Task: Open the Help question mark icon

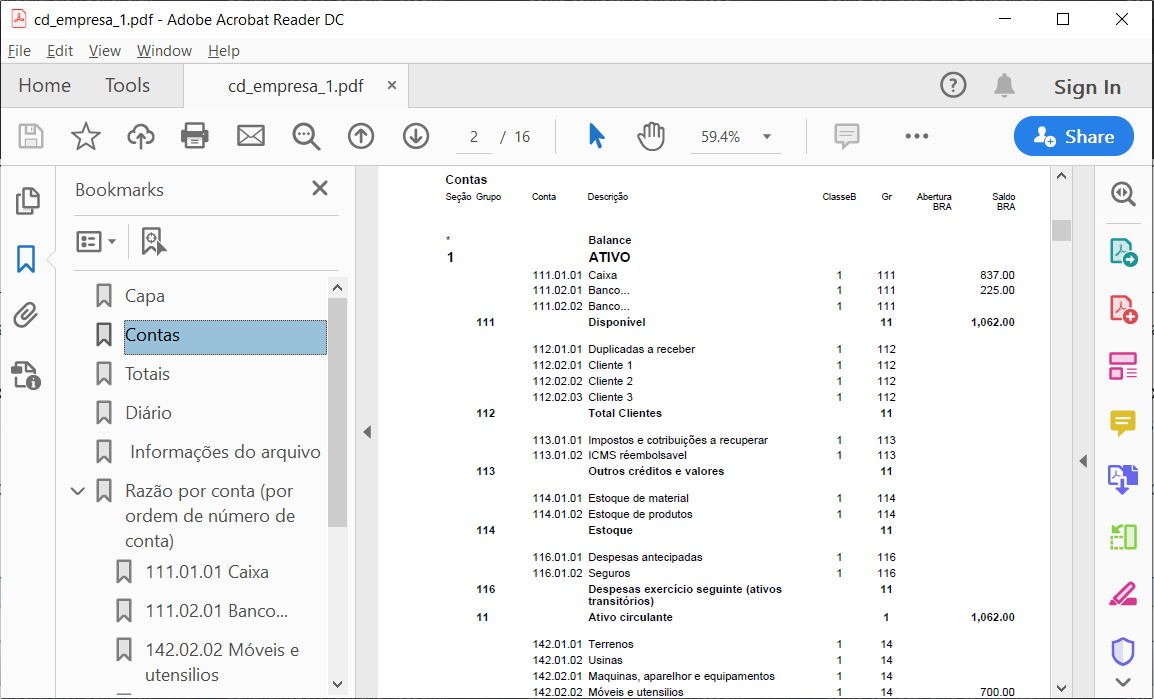Action: click(953, 85)
